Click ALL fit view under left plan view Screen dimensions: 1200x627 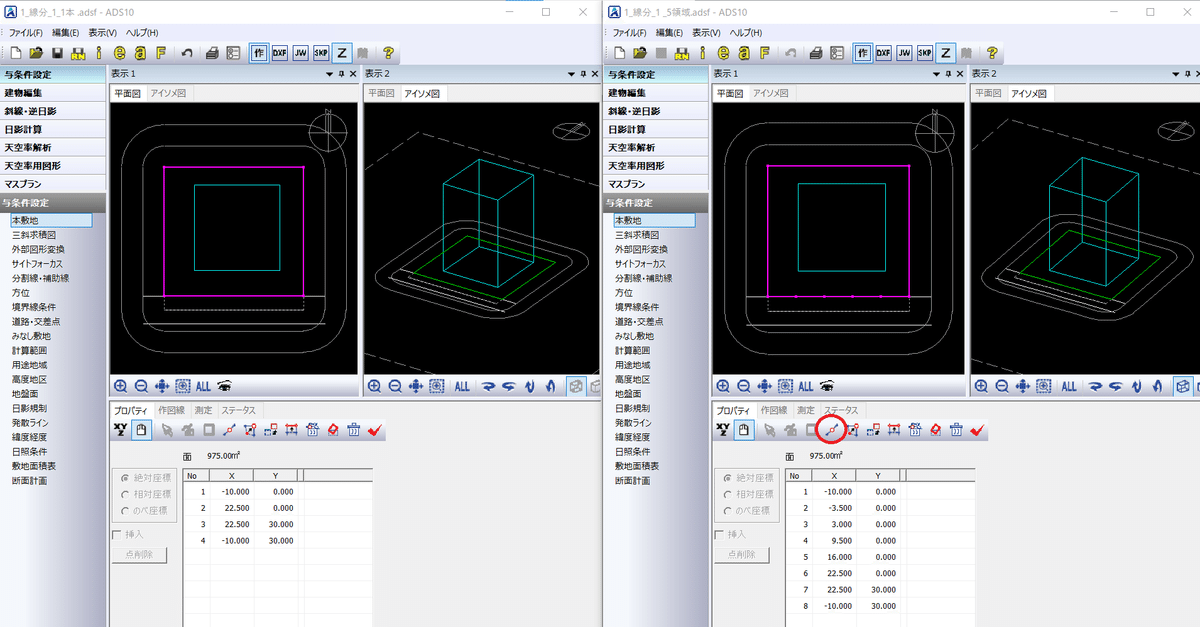point(203,386)
